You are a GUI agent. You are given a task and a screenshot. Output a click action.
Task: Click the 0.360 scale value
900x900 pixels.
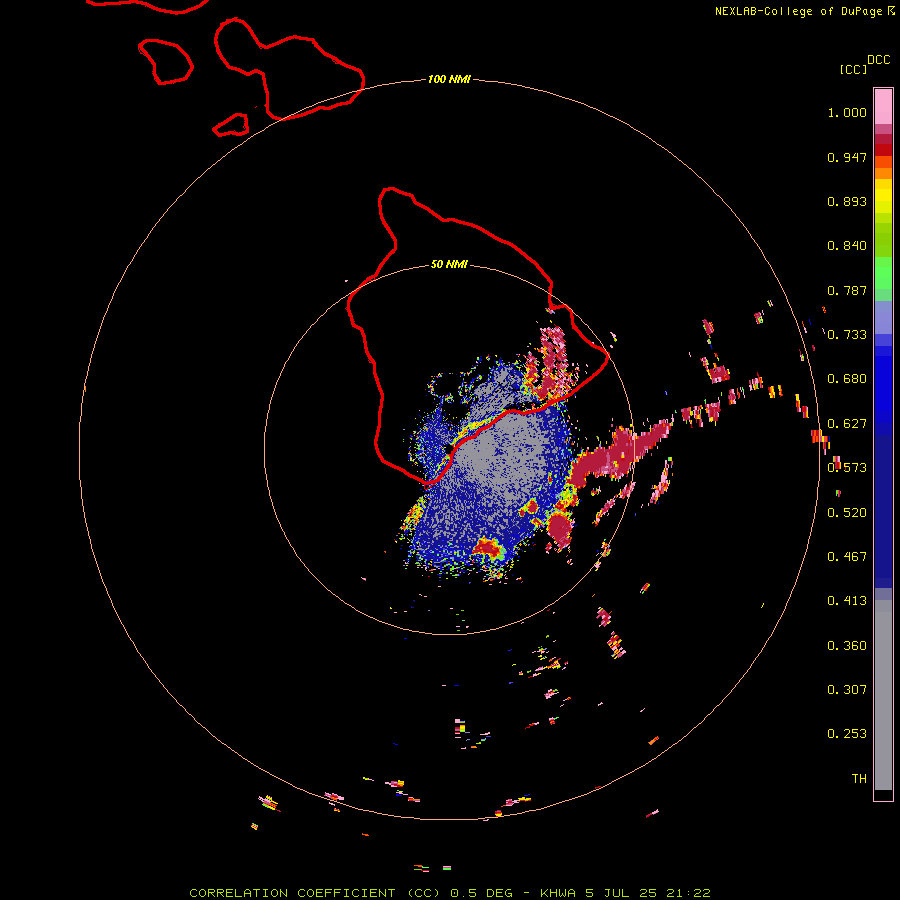click(847, 646)
